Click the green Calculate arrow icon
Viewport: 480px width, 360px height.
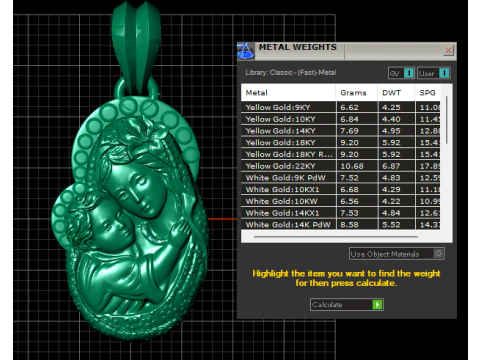pyautogui.click(x=377, y=304)
